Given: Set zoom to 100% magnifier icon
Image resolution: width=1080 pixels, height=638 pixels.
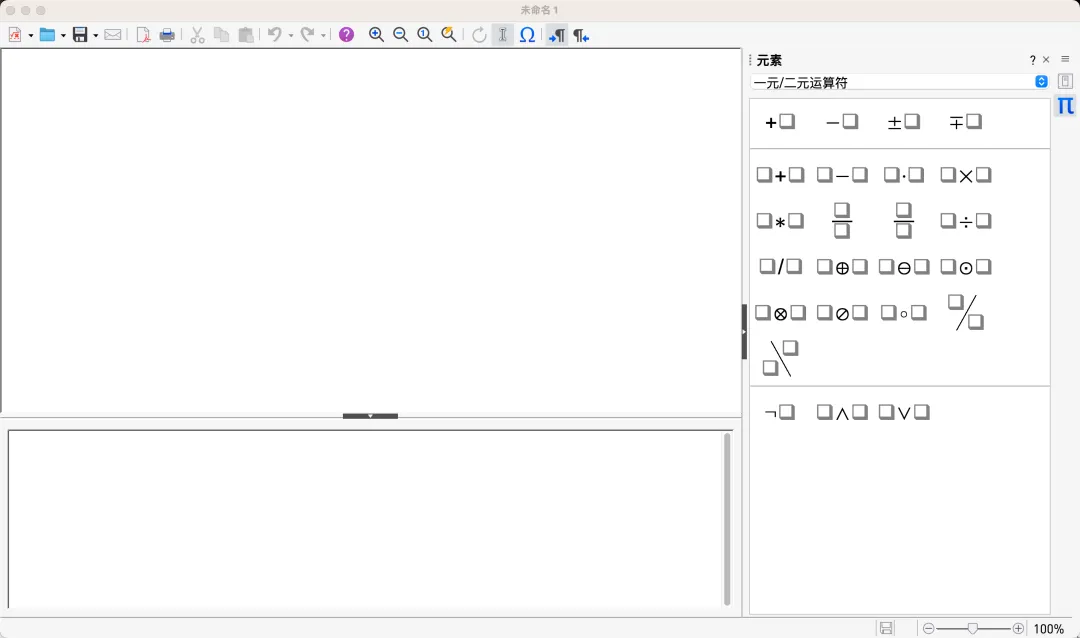Looking at the screenshot, I should point(424,34).
